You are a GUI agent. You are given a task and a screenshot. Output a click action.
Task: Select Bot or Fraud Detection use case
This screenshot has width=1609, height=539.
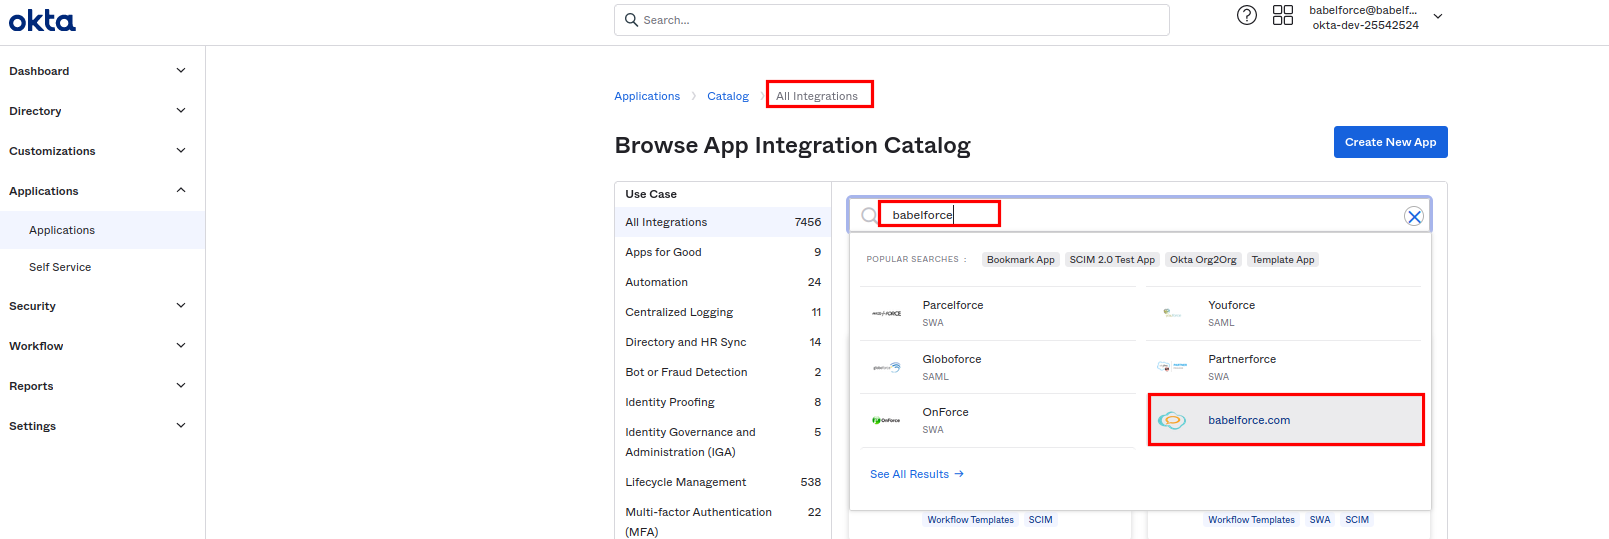[x=723, y=372]
